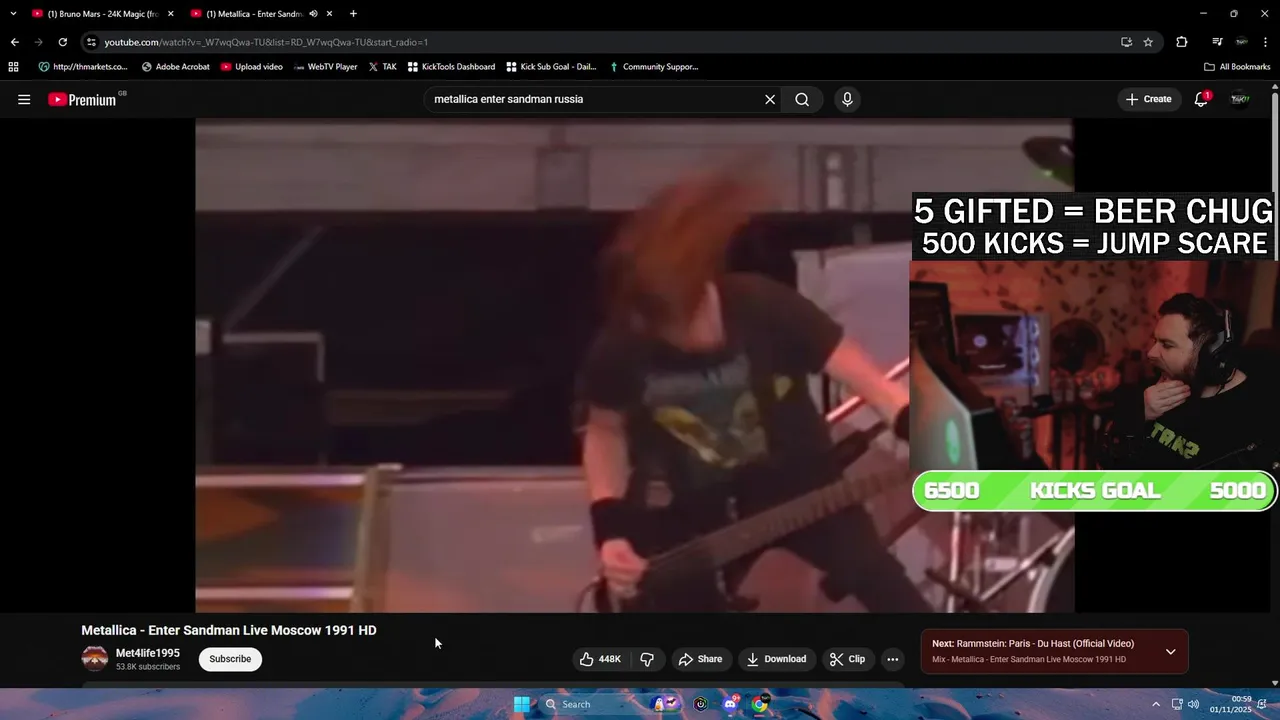Open the volume tray icon
The height and width of the screenshot is (720, 1280).
pyautogui.click(x=1193, y=704)
